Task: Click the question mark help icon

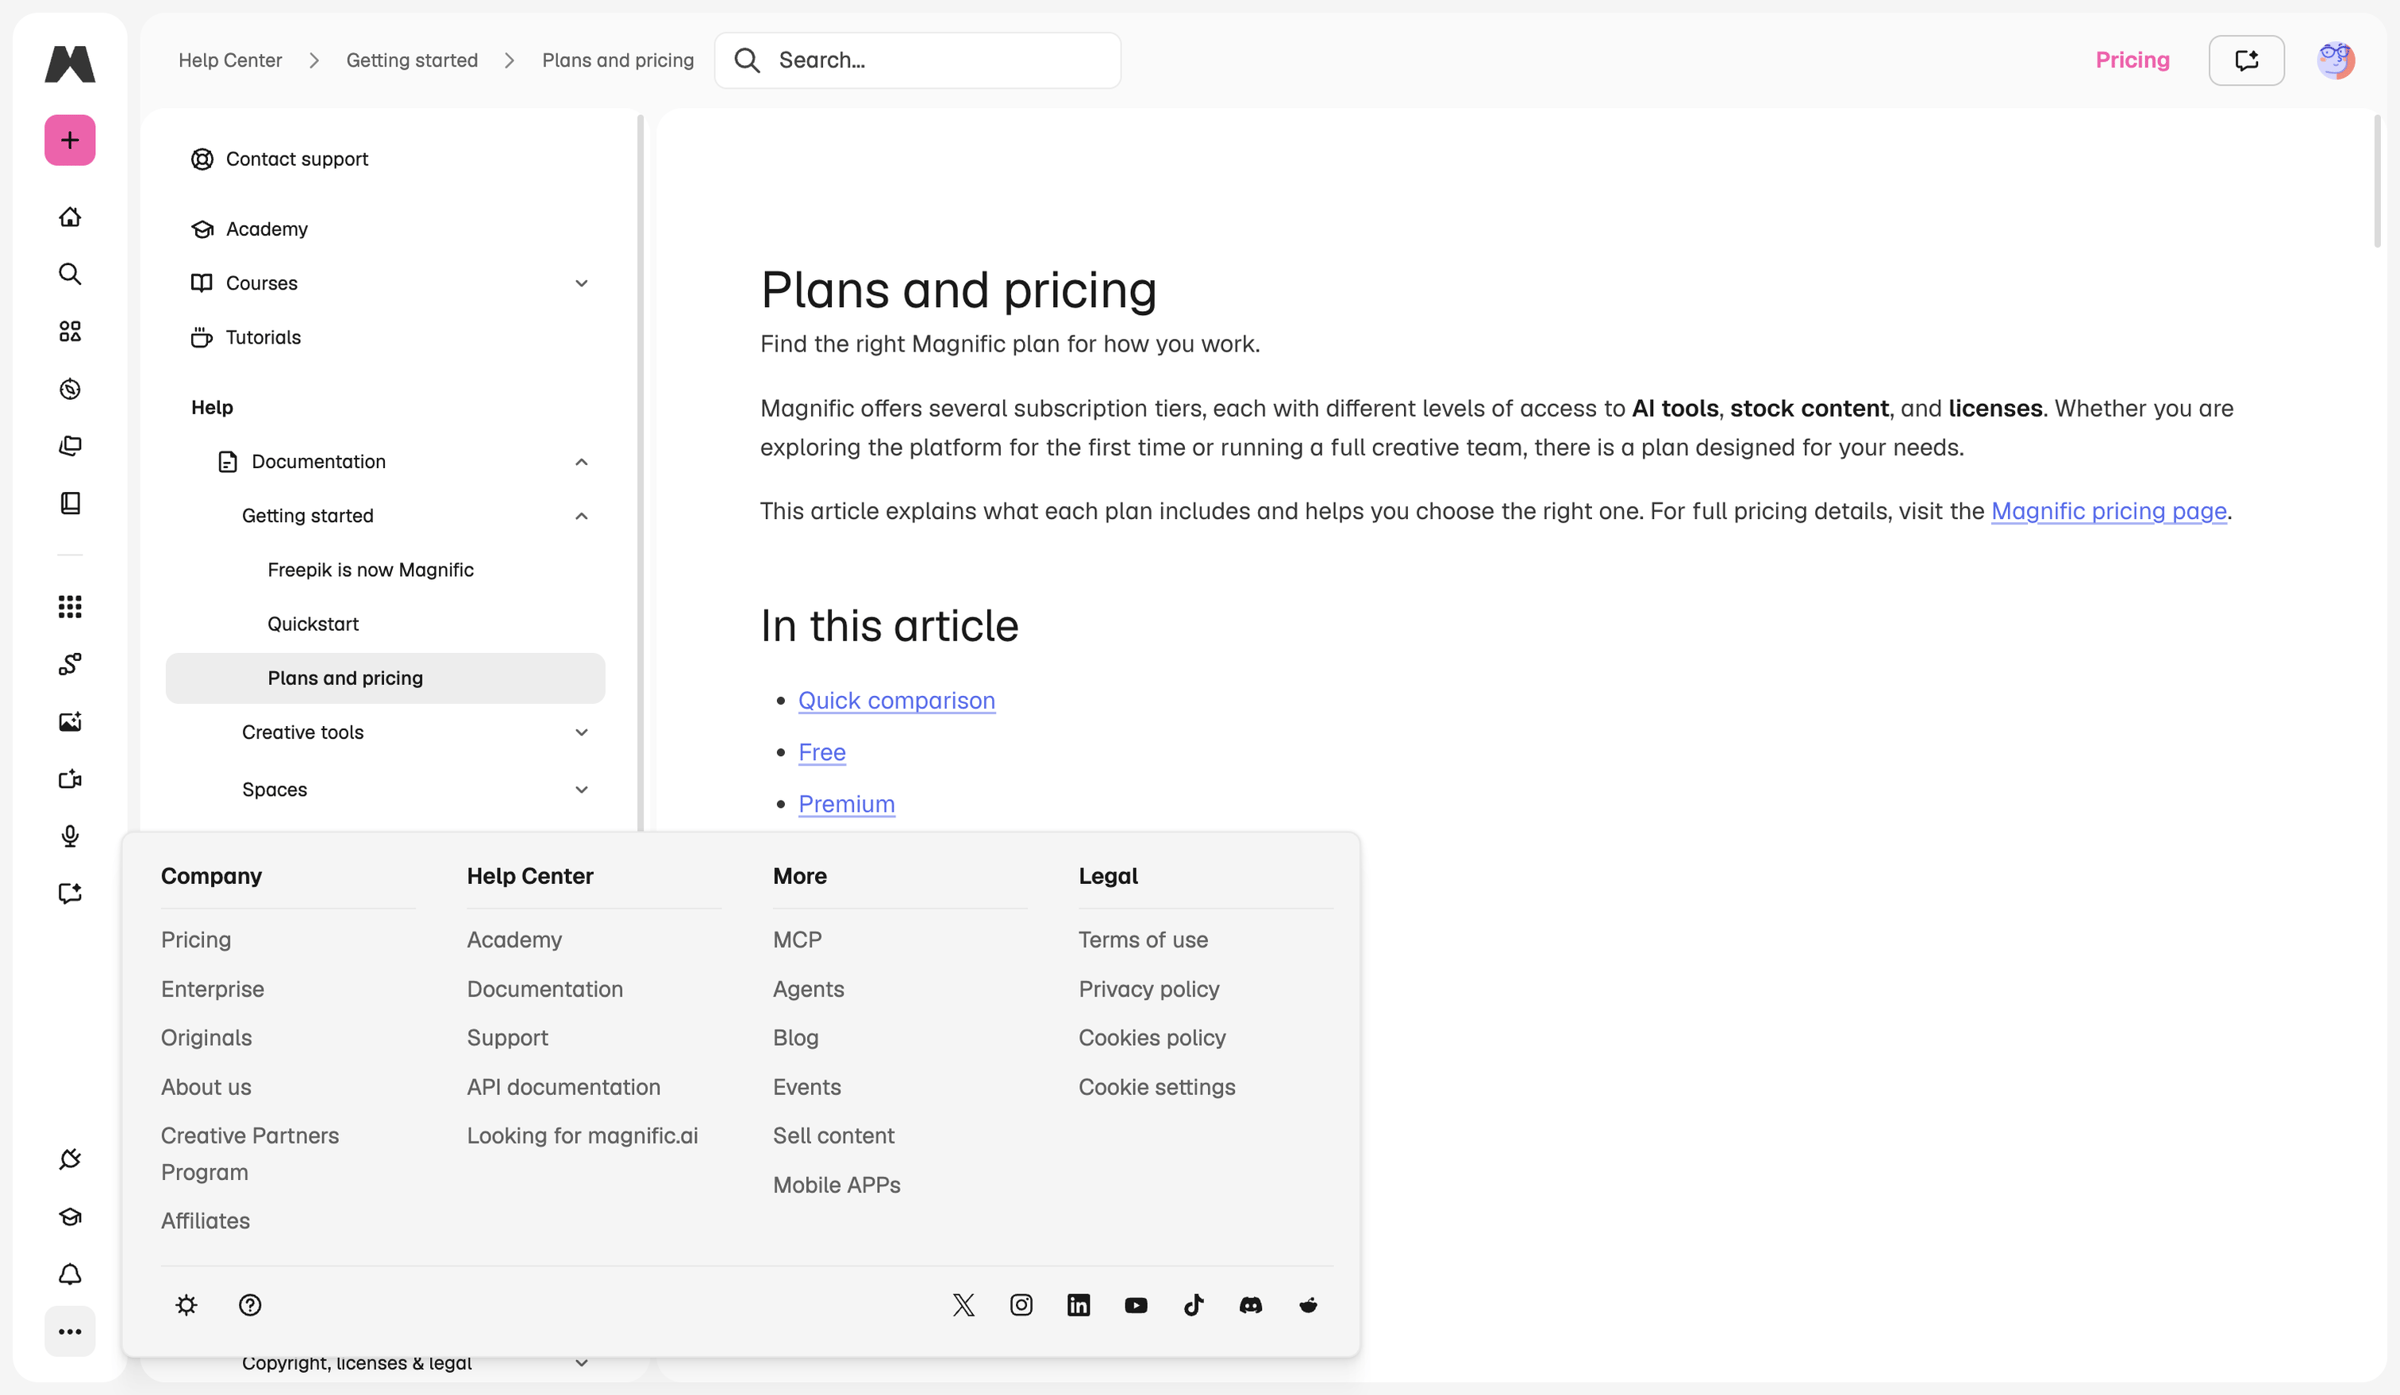Action: coord(250,1305)
